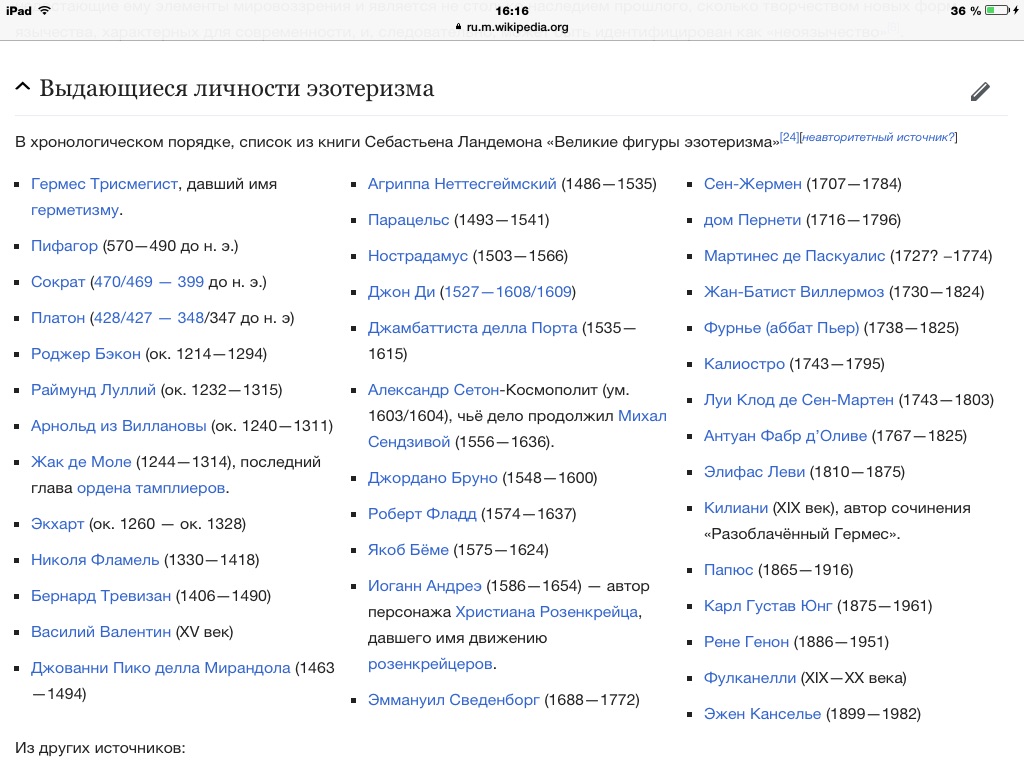
Task: Open Гермес Трисмегист article link
Action: click(104, 184)
